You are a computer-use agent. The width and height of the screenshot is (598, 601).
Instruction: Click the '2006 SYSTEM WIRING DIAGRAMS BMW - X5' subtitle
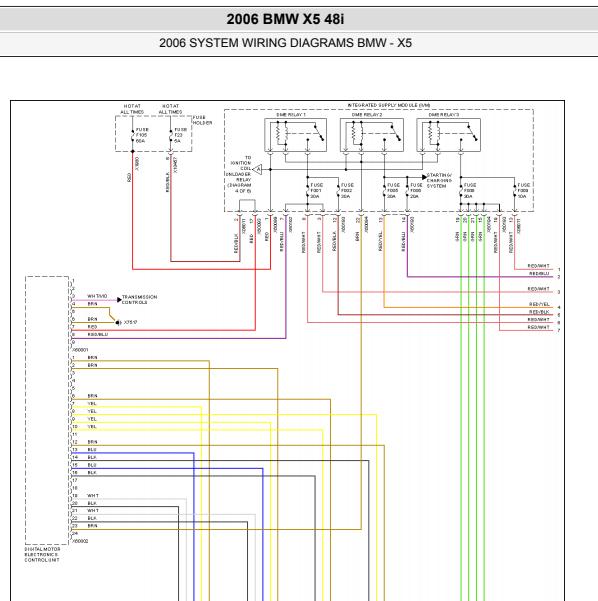click(285, 43)
